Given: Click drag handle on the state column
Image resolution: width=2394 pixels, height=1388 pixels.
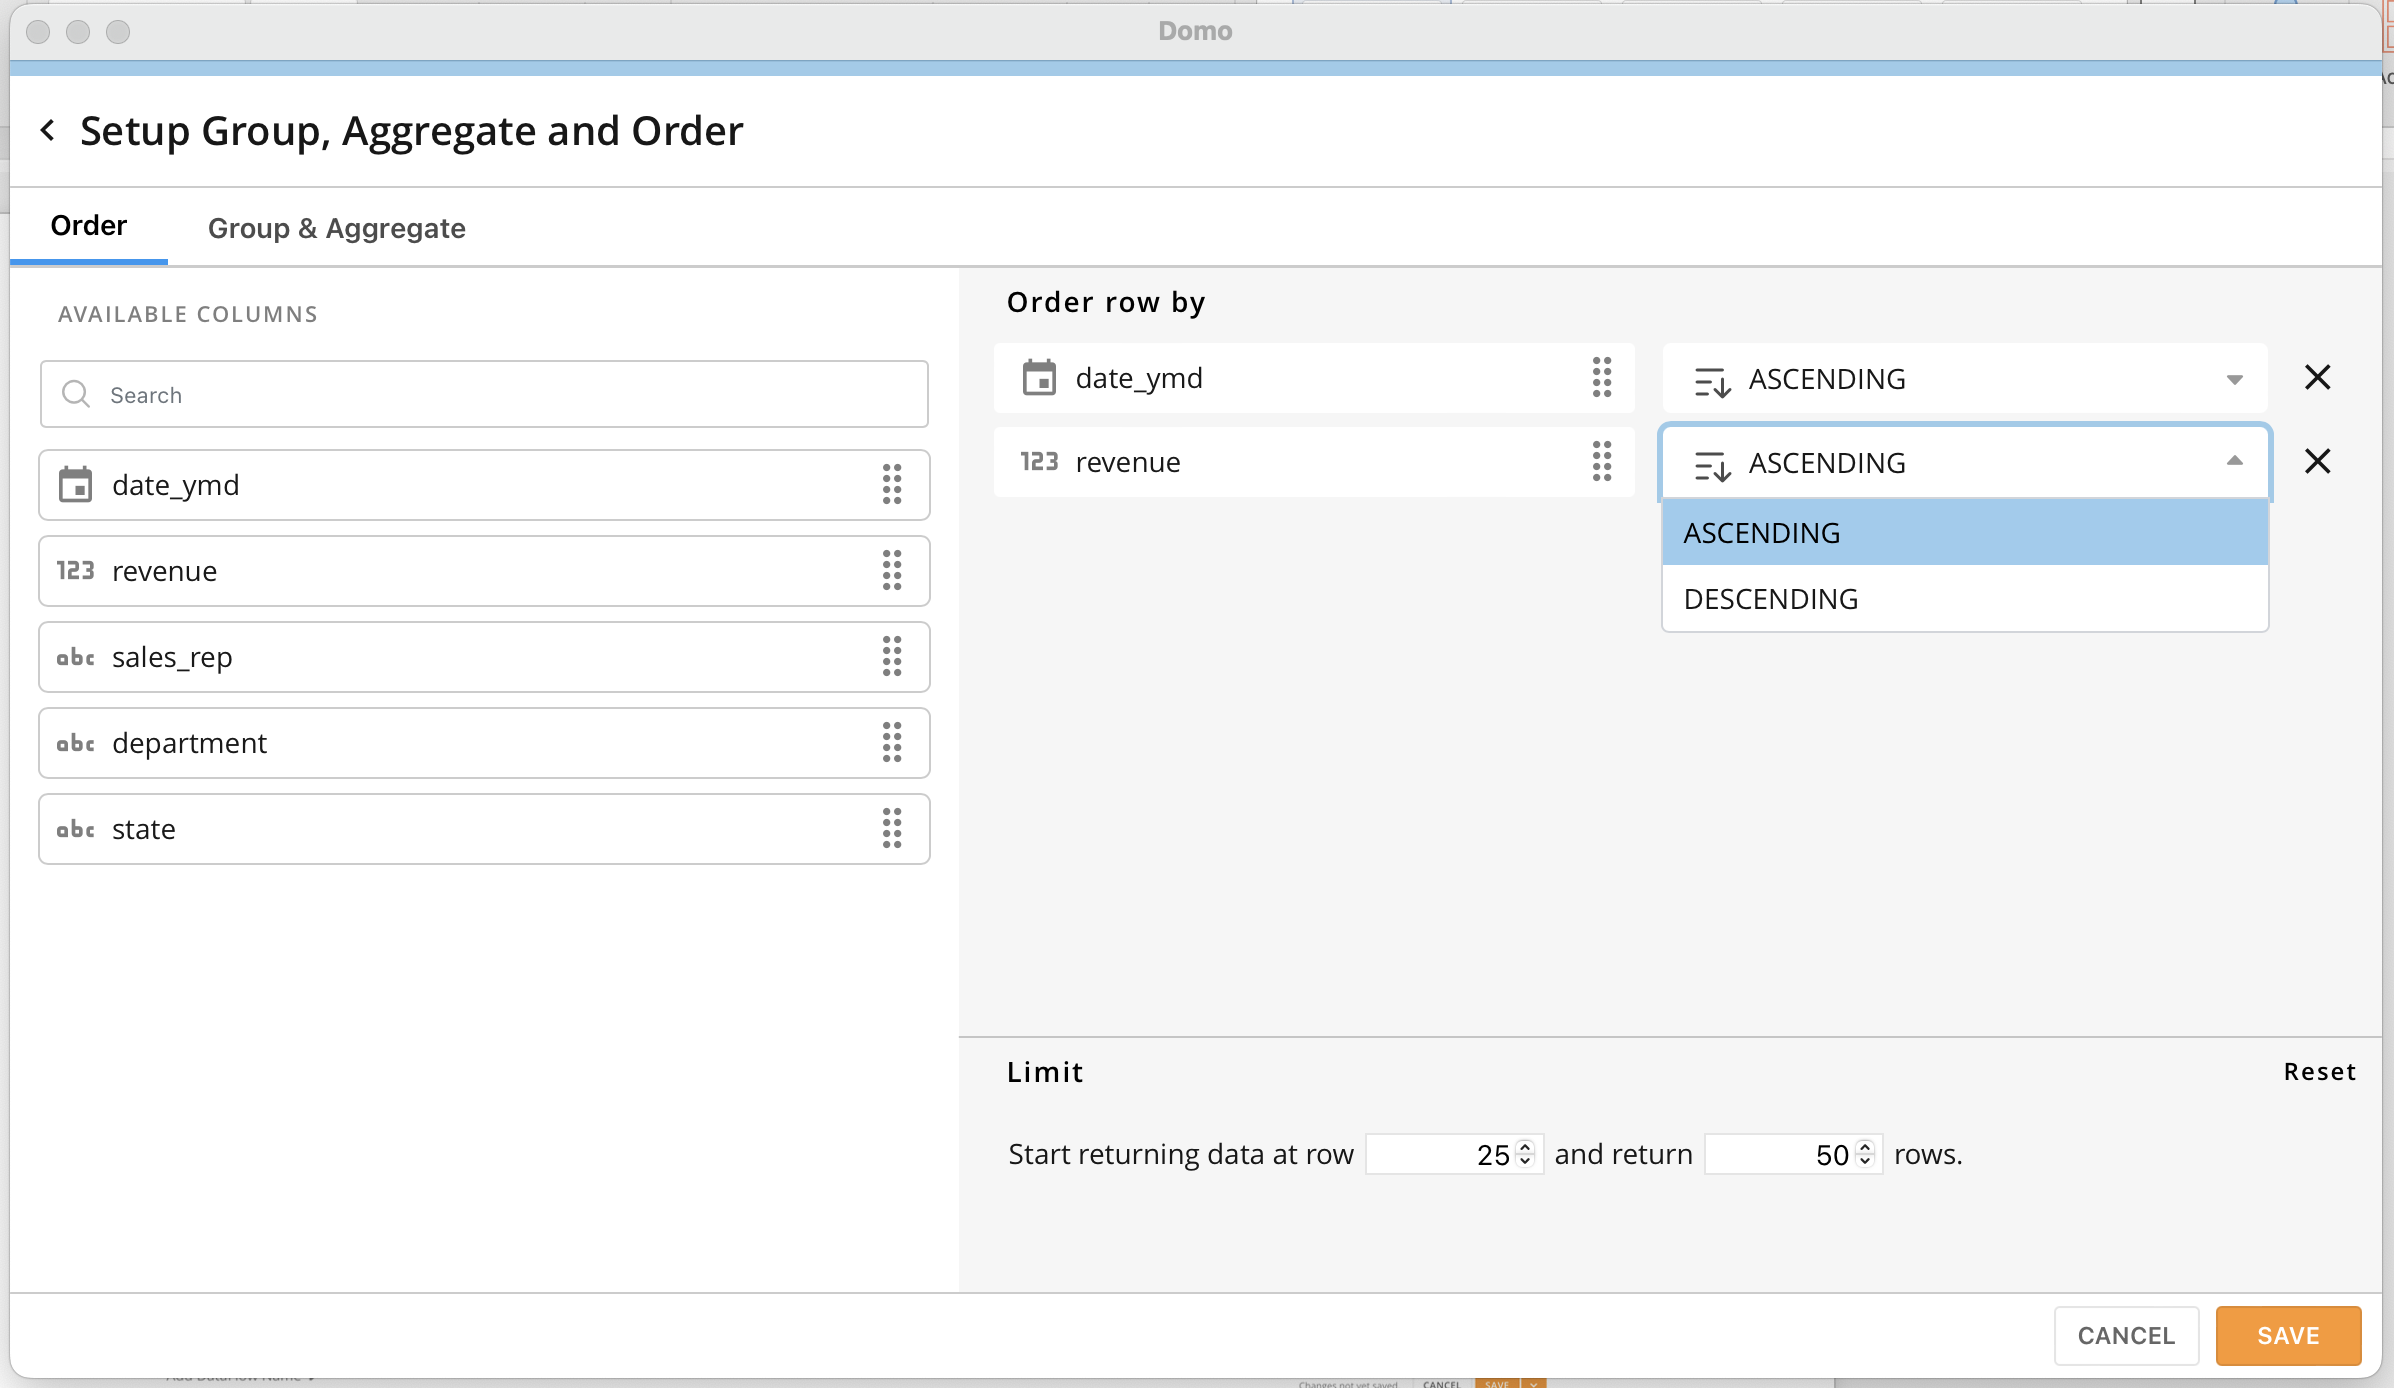Looking at the screenshot, I should tap(892, 829).
